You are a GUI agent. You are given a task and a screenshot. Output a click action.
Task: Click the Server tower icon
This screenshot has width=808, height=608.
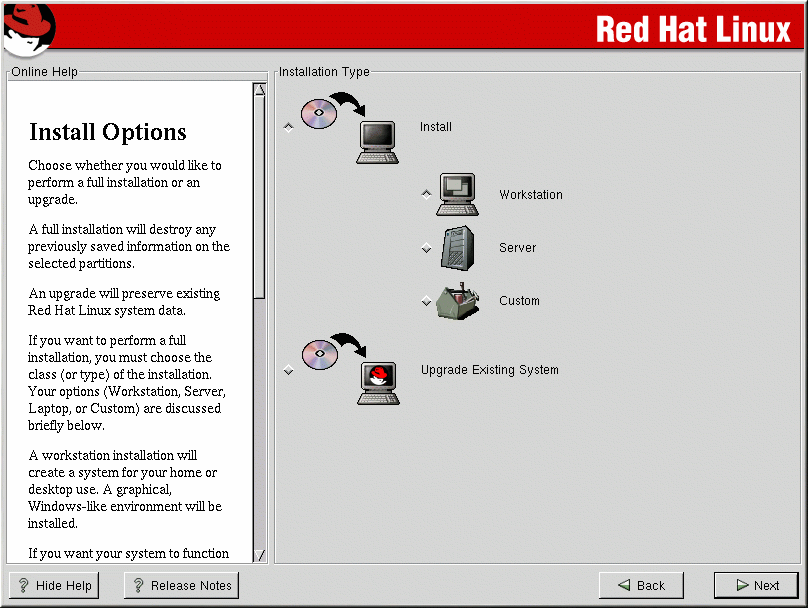(x=457, y=247)
